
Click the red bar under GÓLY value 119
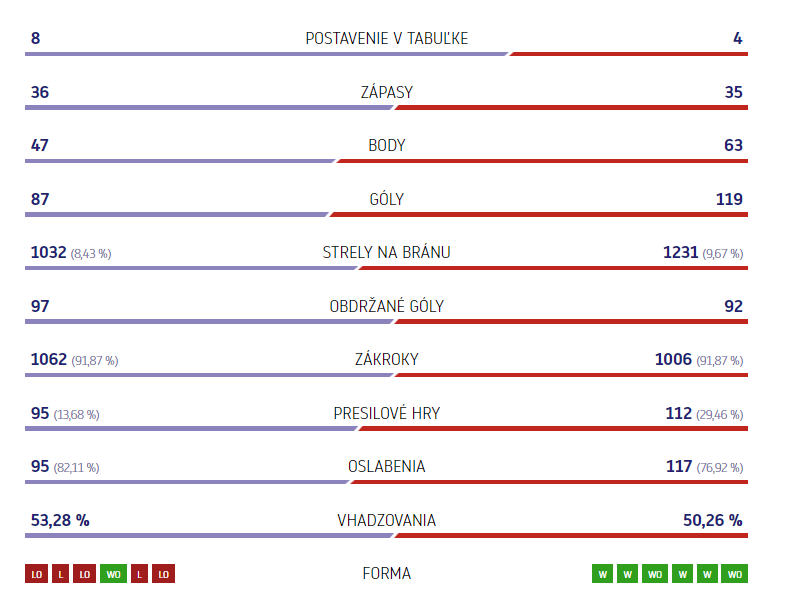pos(539,214)
